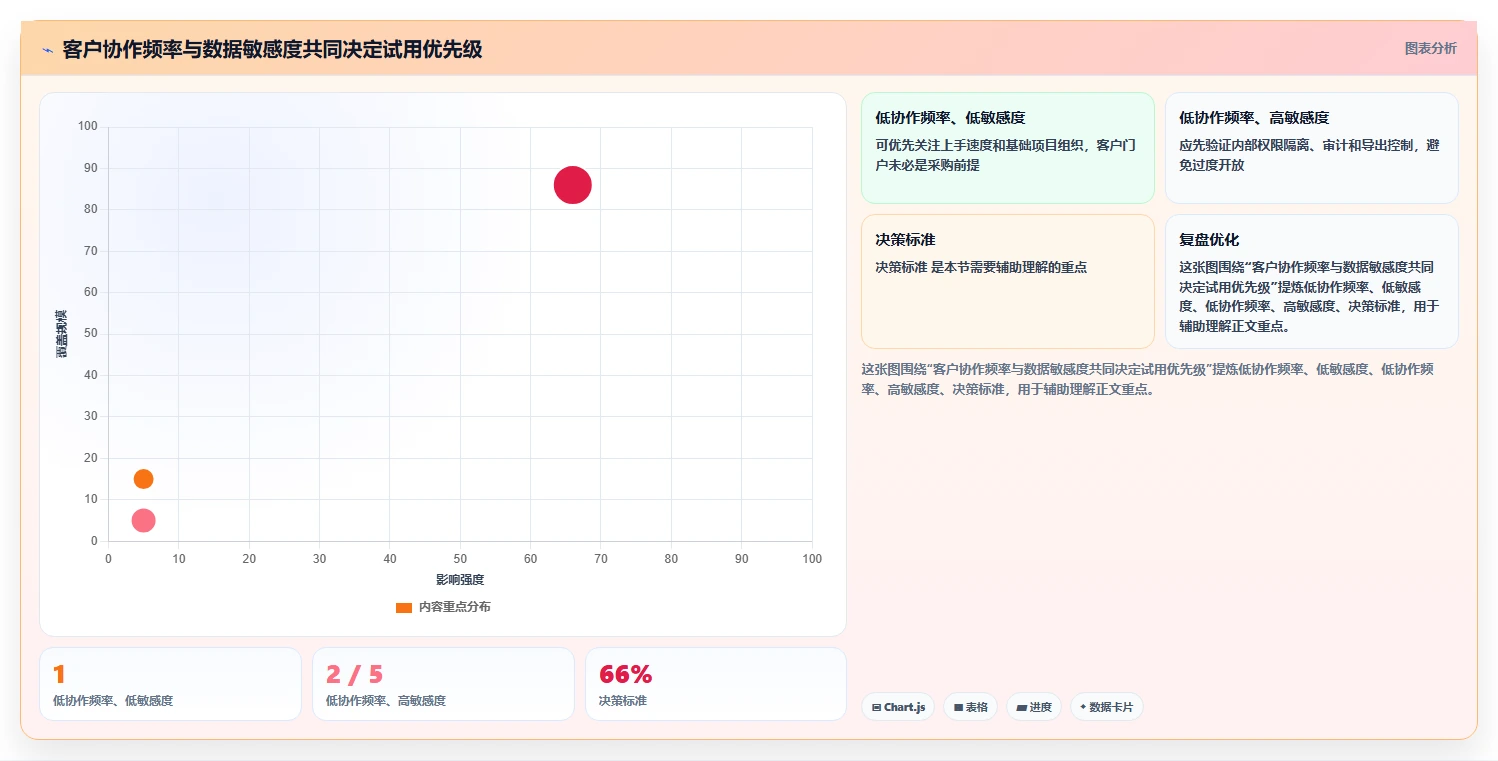Click the 图表分析 label in header
Screen dimensions: 1498x761
point(1430,48)
